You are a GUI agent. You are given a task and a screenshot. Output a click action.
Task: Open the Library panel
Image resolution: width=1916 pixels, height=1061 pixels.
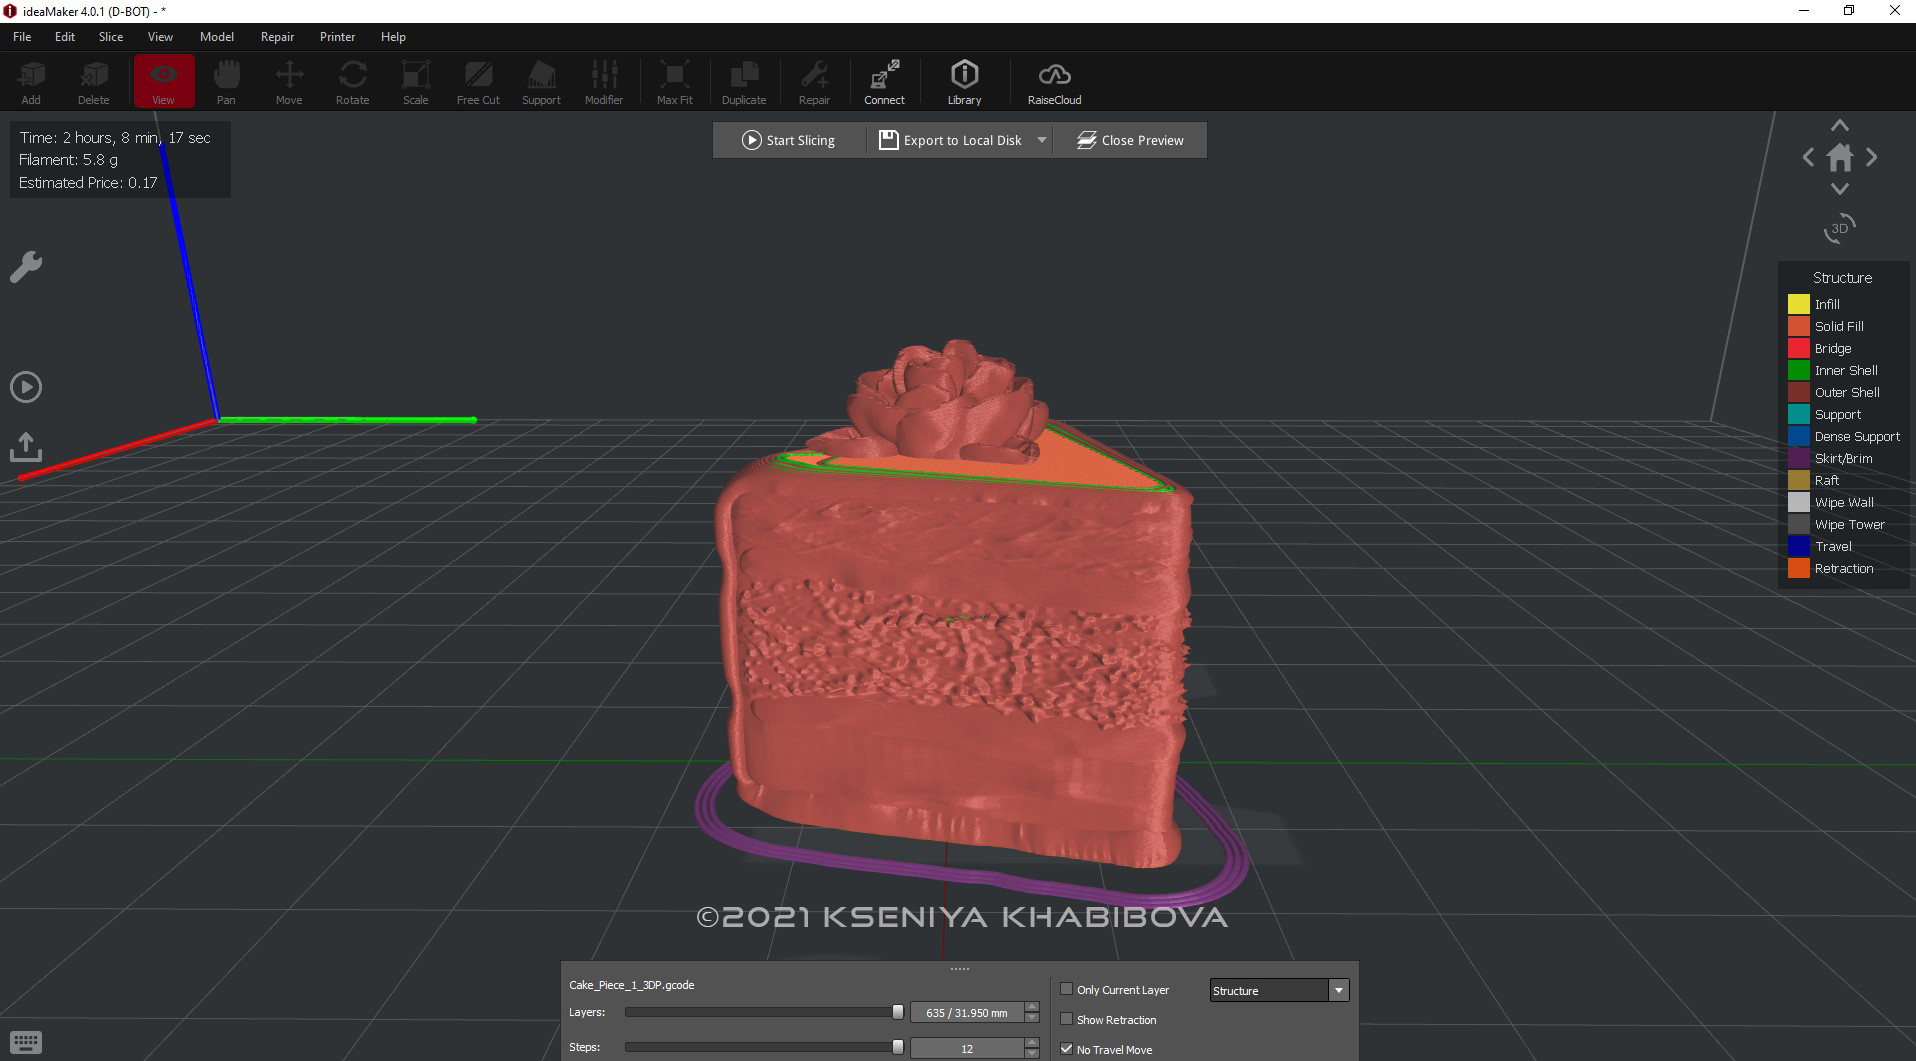[964, 80]
